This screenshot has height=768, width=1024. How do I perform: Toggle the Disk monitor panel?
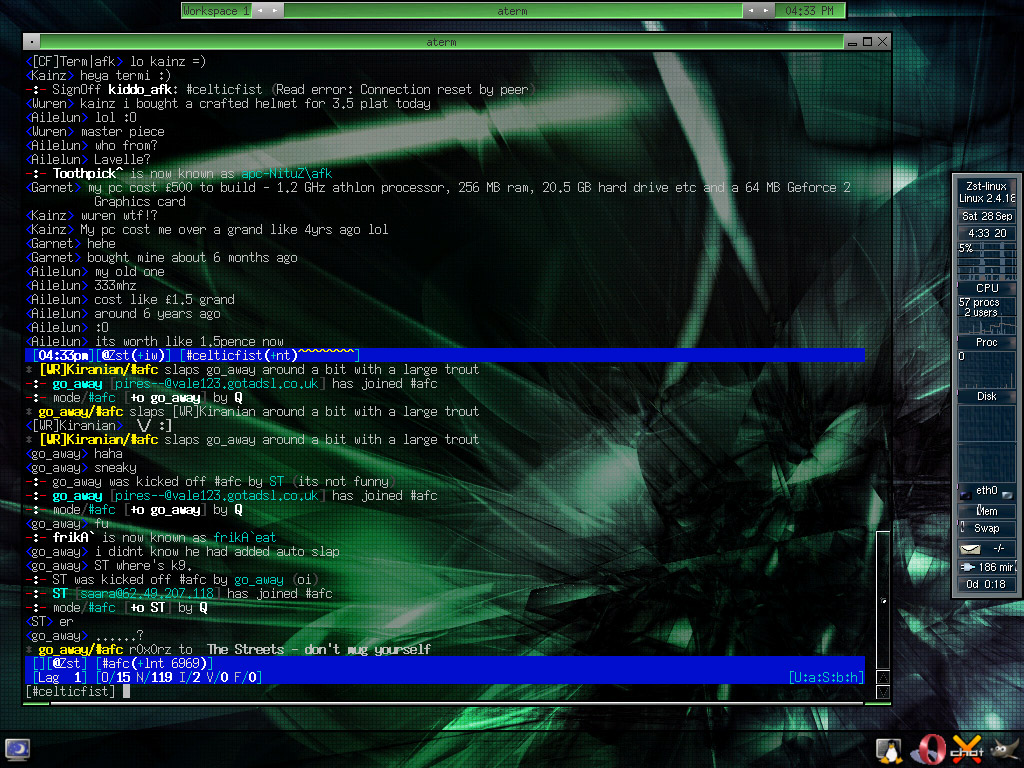coord(987,397)
